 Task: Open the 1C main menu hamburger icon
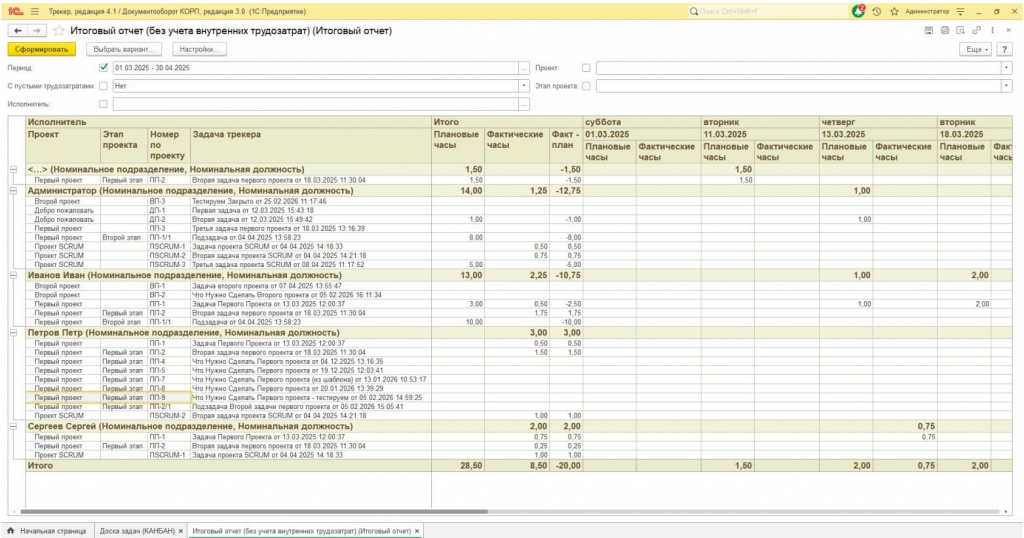coord(35,12)
